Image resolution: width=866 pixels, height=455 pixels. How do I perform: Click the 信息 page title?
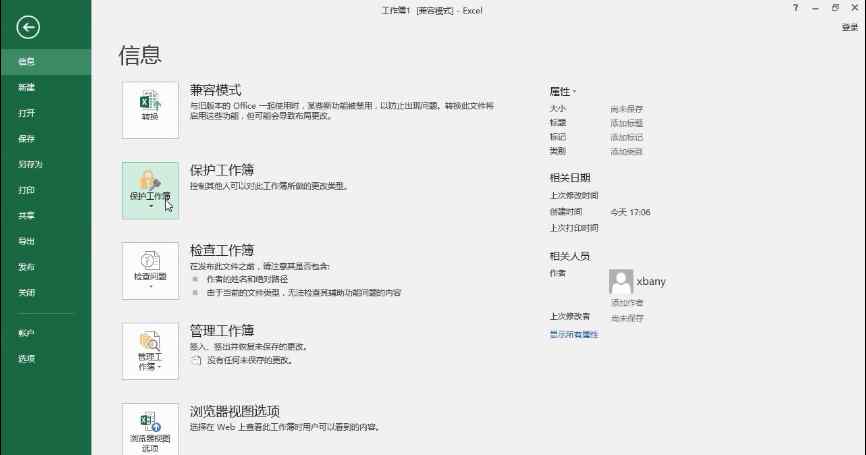click(x=140, y=55)
